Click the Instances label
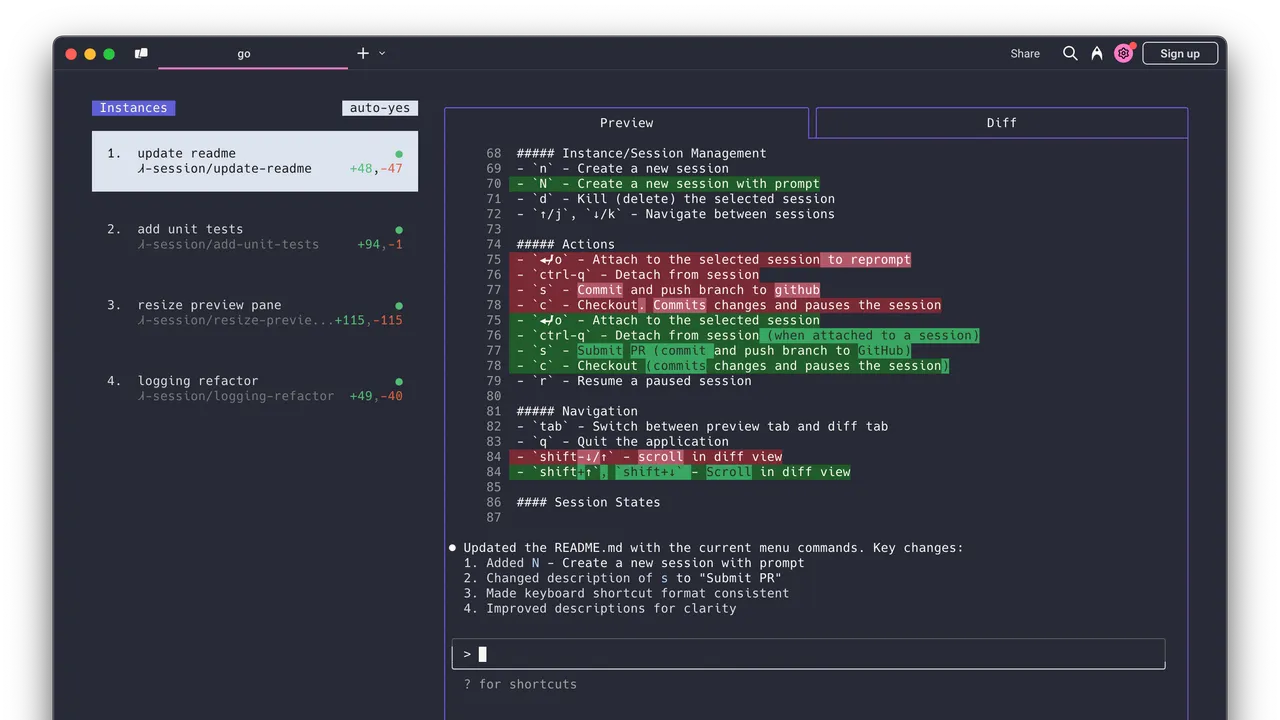Screen dimensions: 1280x720 click(133, 108)
